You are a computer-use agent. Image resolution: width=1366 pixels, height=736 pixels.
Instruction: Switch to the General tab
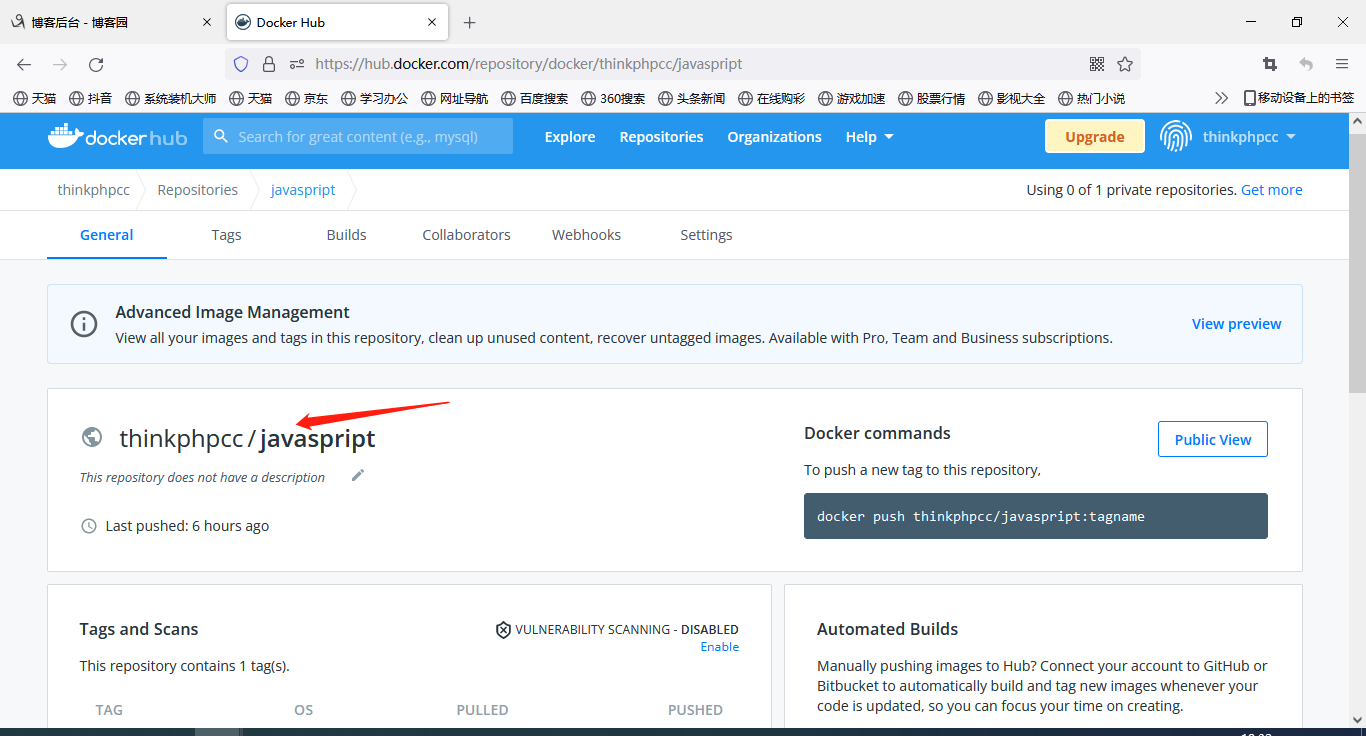(107, 235)
